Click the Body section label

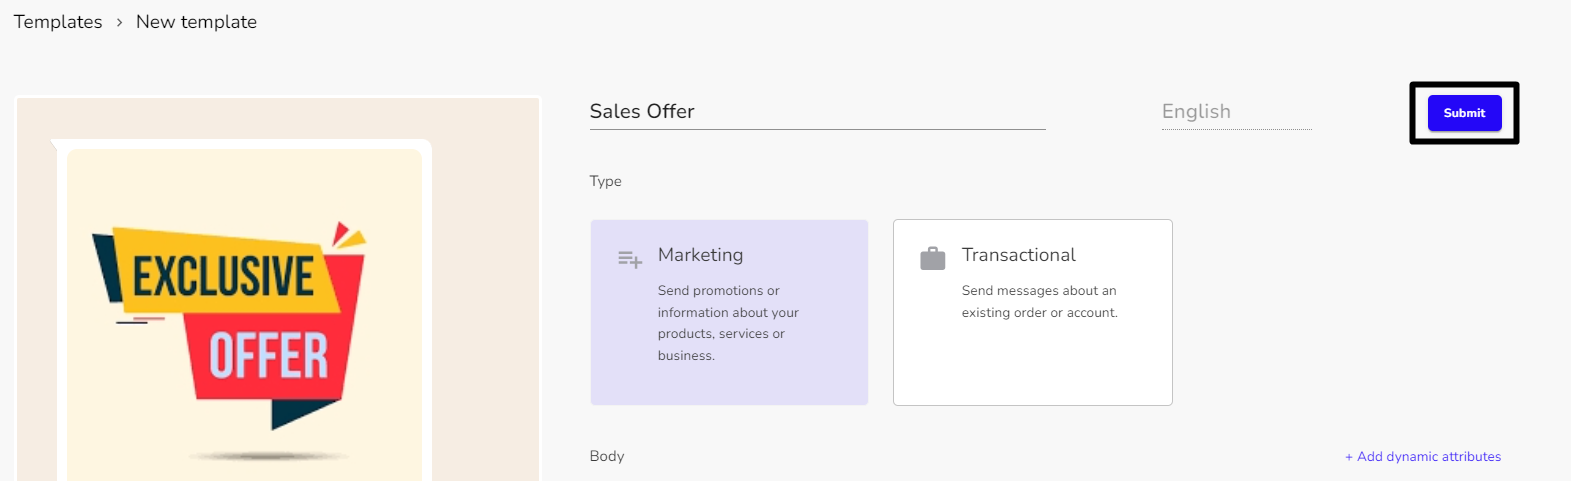click(607, 456)
